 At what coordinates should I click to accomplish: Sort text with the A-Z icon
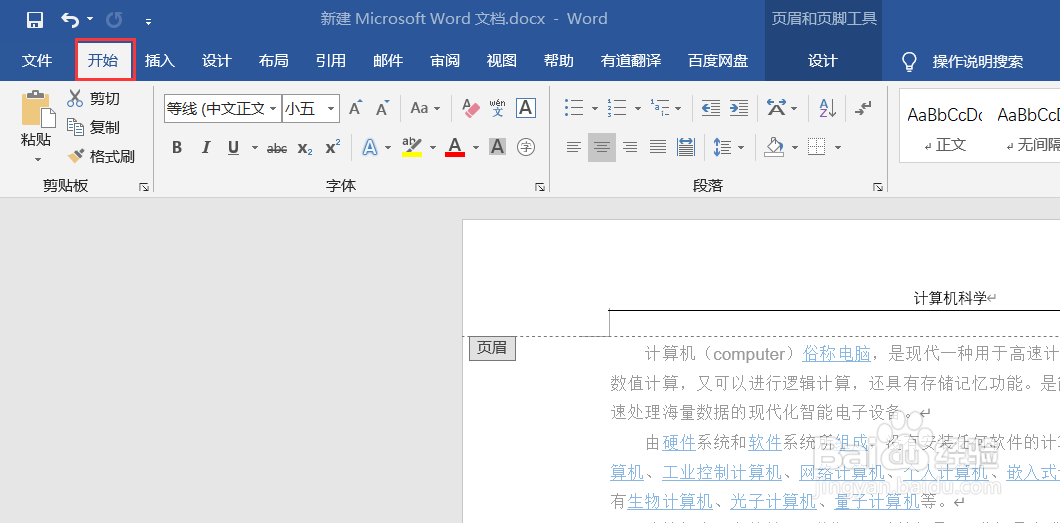(x=827, y=108)
